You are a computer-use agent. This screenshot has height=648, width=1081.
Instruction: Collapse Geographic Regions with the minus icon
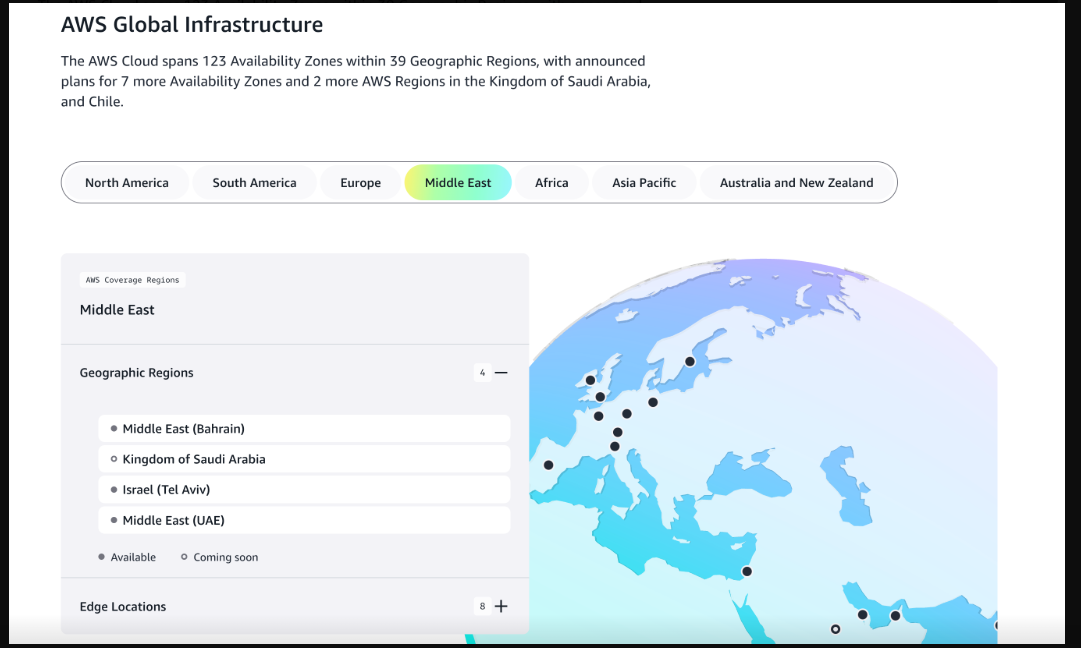pos(501,373)
